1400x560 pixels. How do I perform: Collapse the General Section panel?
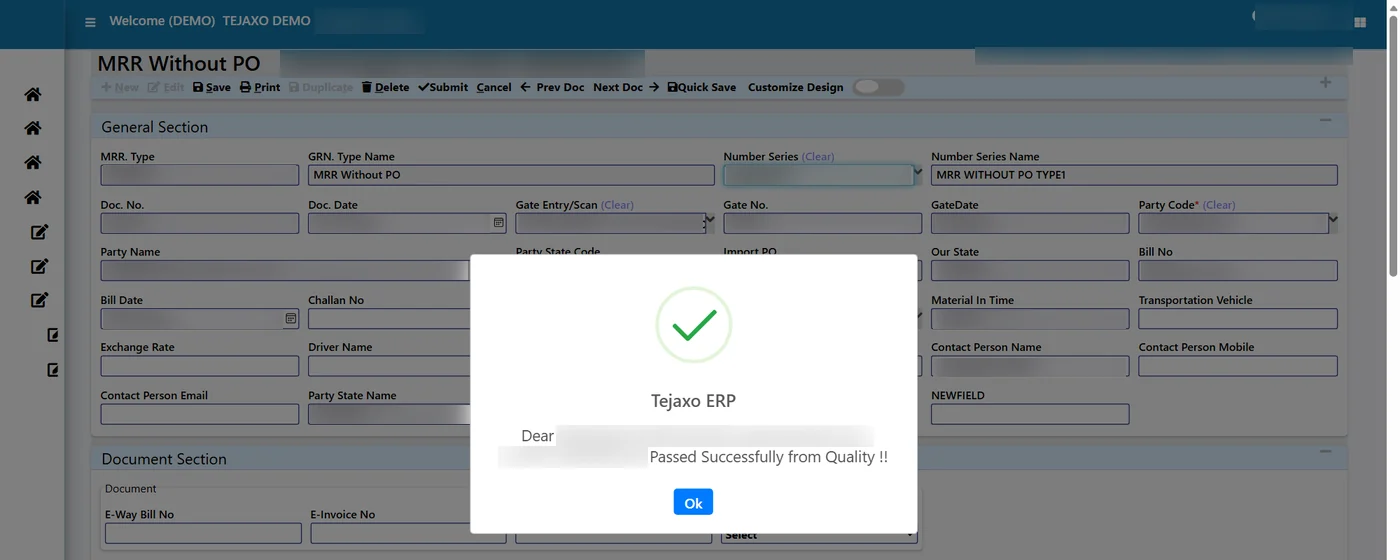(x=1325, y=120)
